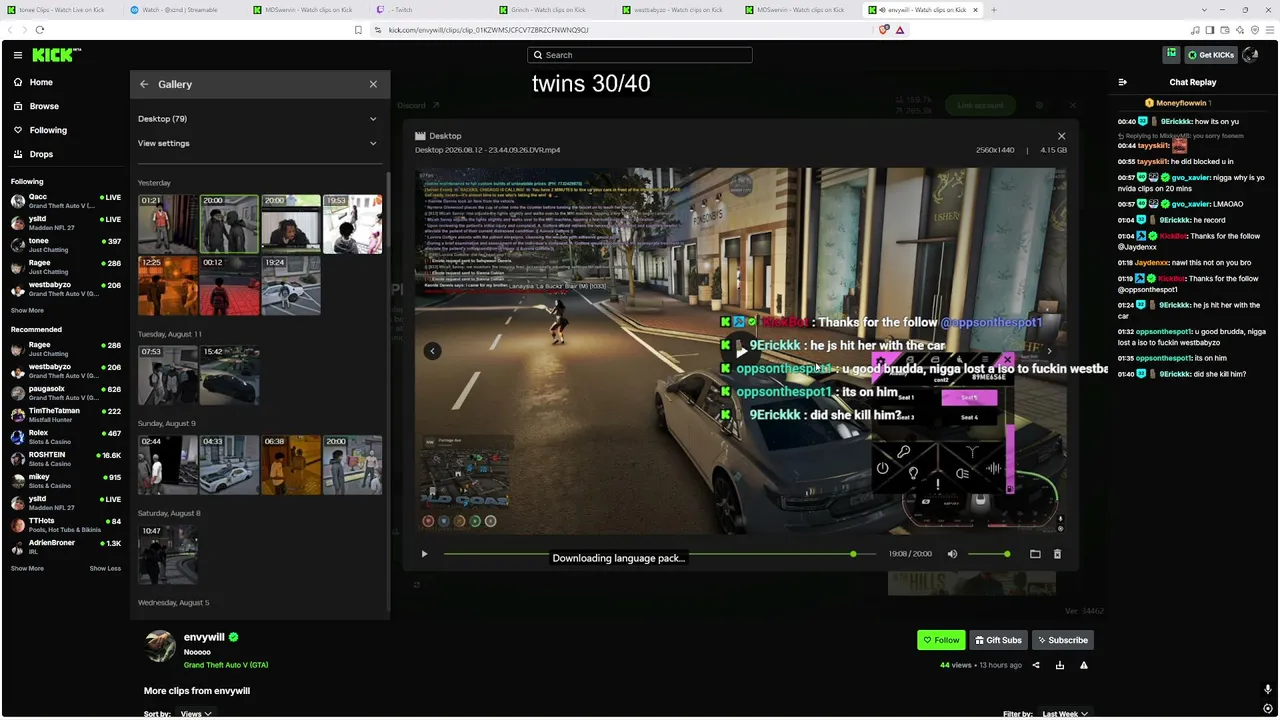
Task: Focus the Kick search field
Action: (x=640, y=55)
